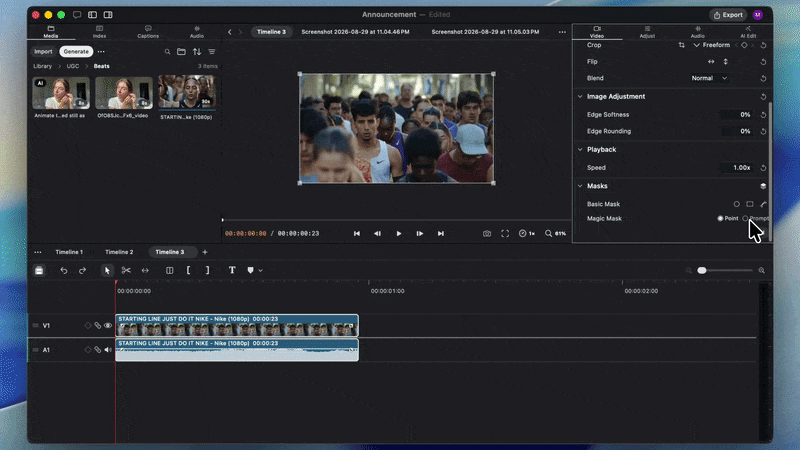Flip the clip horizontally
The width and height of the screenshot is (800, 450).
[x=711, y=62]
